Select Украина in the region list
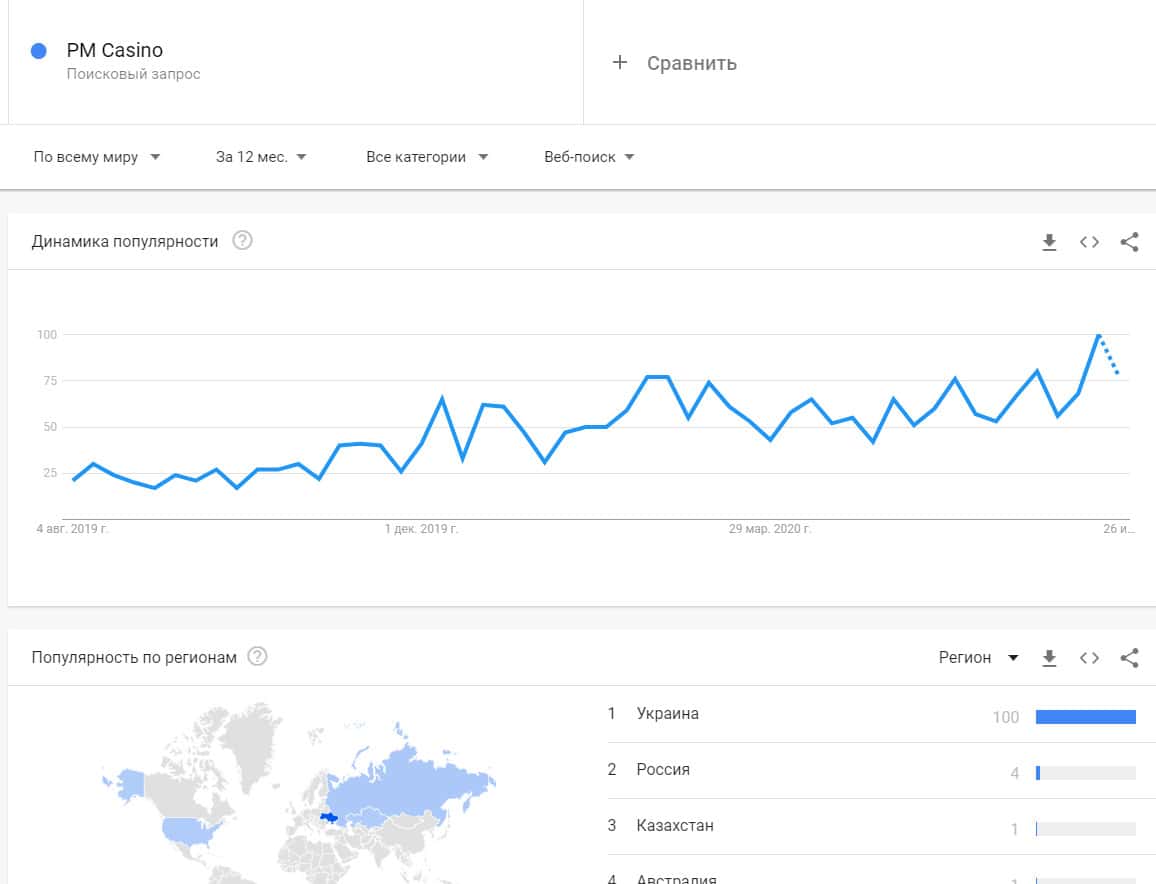 pos(668,714)
